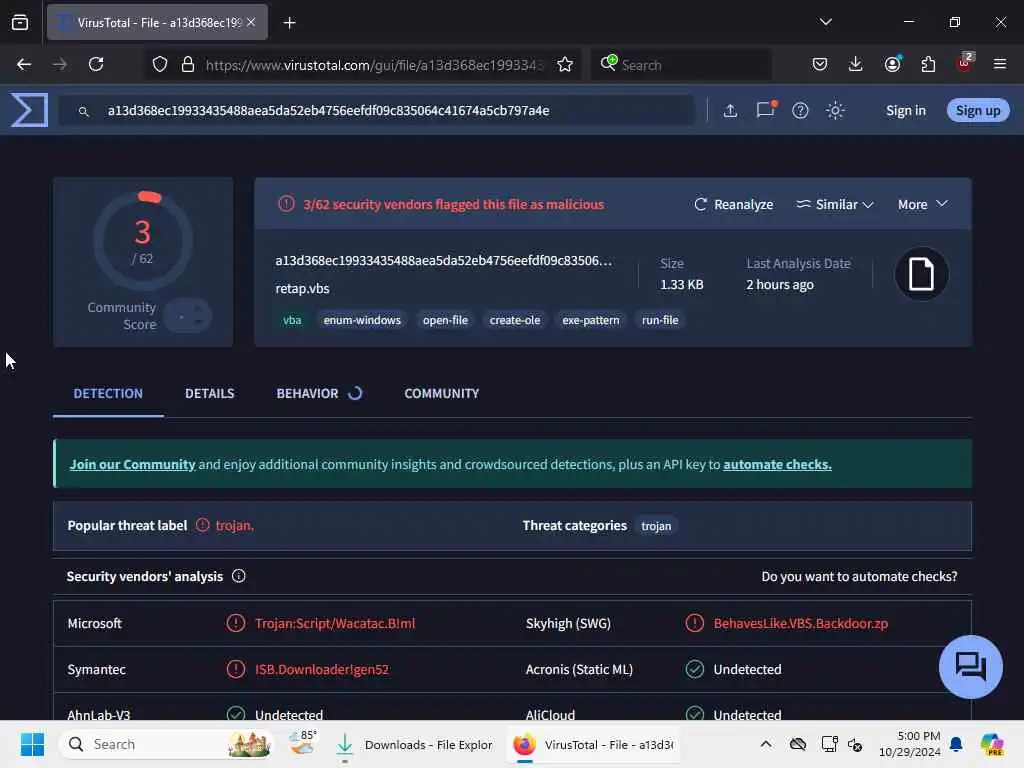The height and width of the screenshot is (768, 1024).
Task: Click the Sign up button
Action: (978, 110)
